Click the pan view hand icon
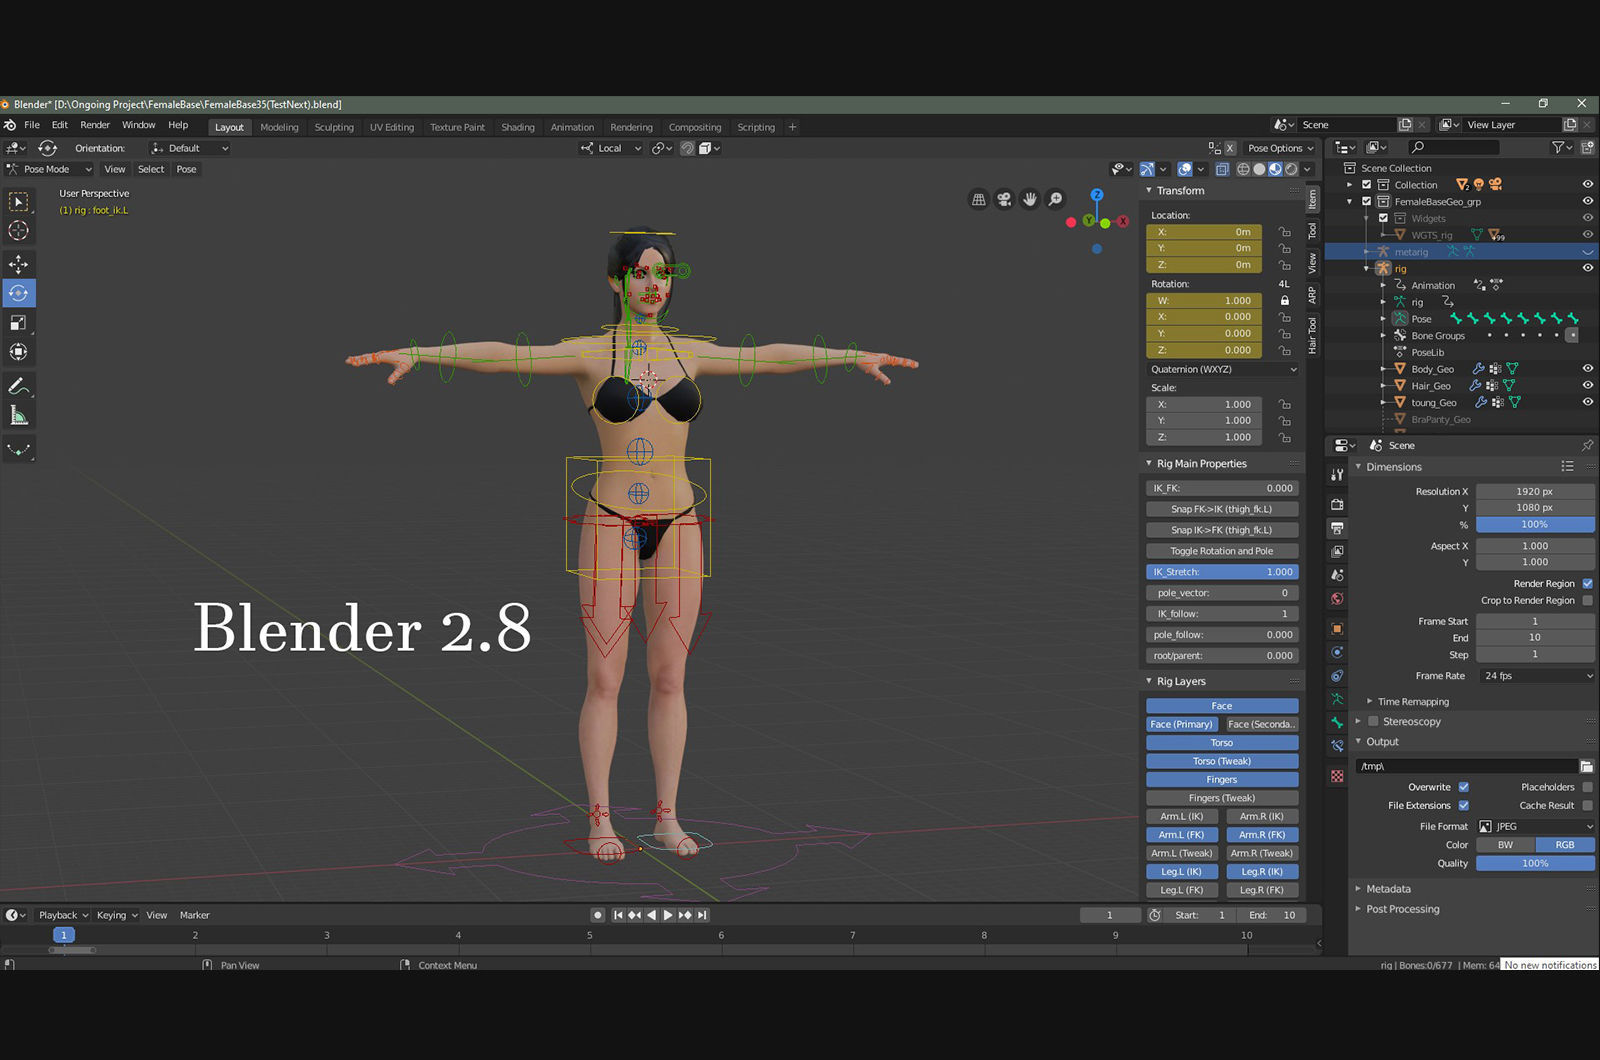Image resolution: width=1600 pixels, height=1060 pixels. point(1030,199)
